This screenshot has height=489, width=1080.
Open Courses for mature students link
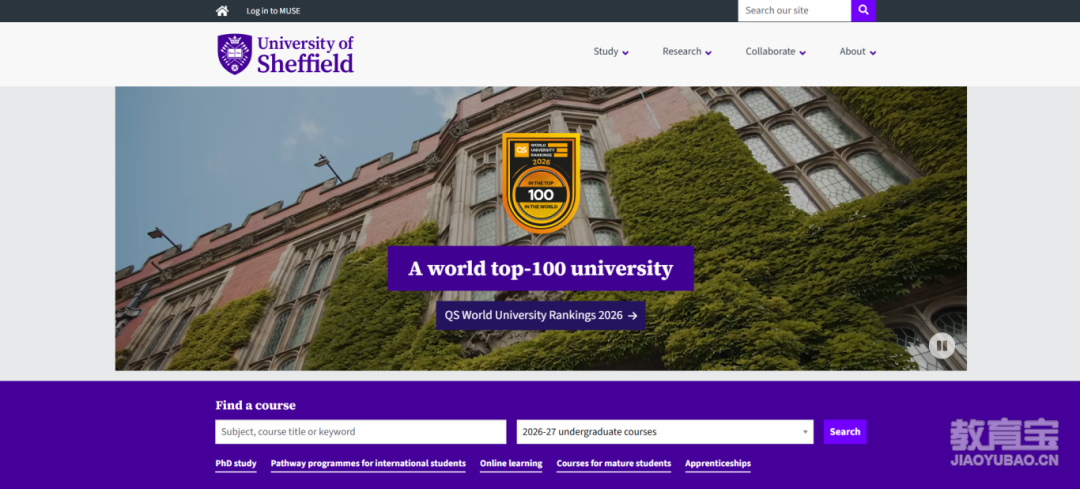pos(614,464)
